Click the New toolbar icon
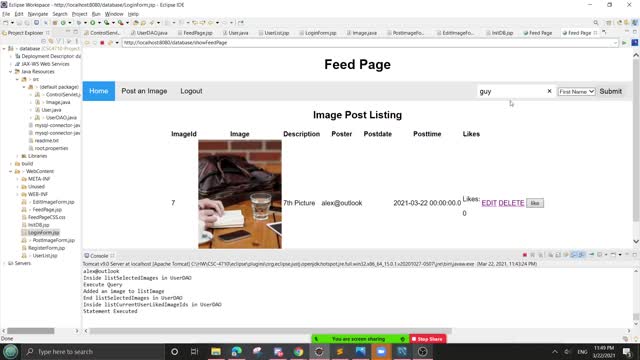 6,22
